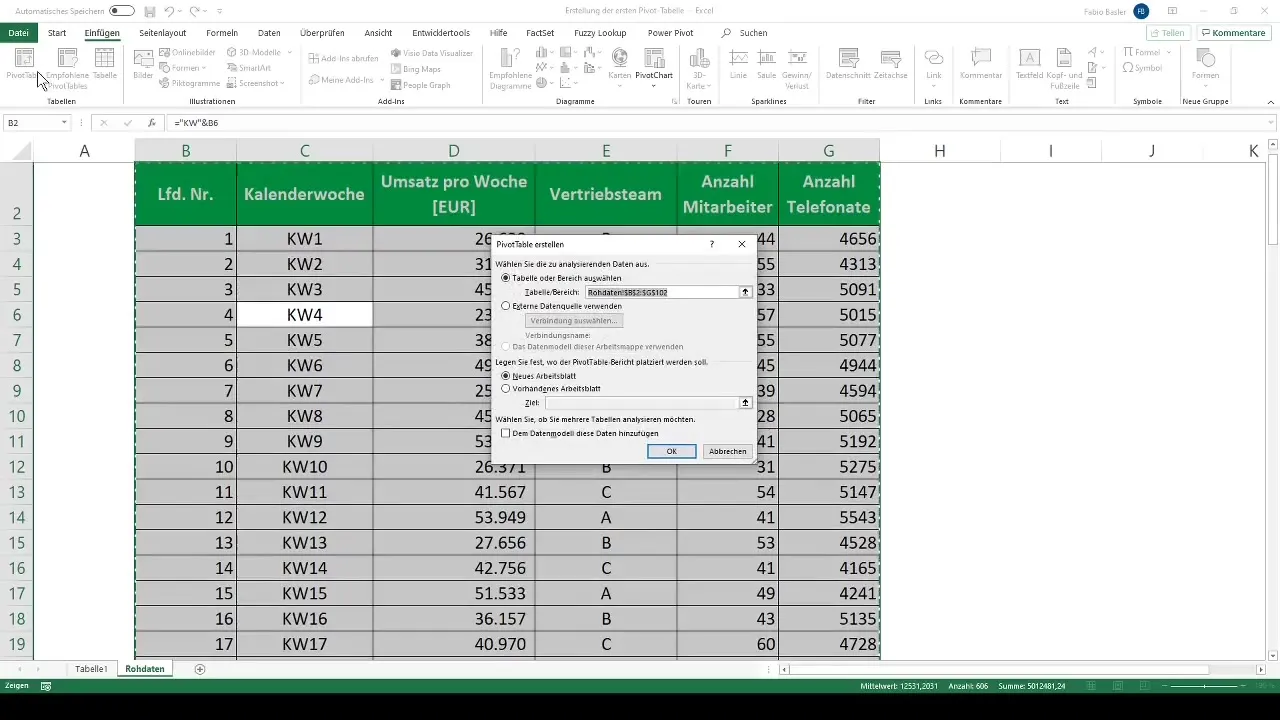
Task: Toggle the Automatisches Speichern switch
Action: pyautogui.click(x=122, y=11)
